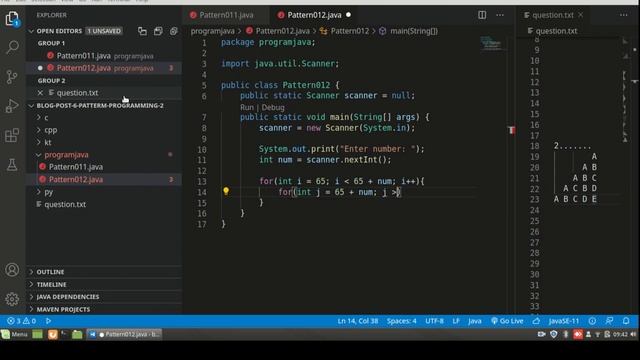The image size is (640, 360).
Task: Open errors and warnings in status bar
Action: tap(21, 321)
